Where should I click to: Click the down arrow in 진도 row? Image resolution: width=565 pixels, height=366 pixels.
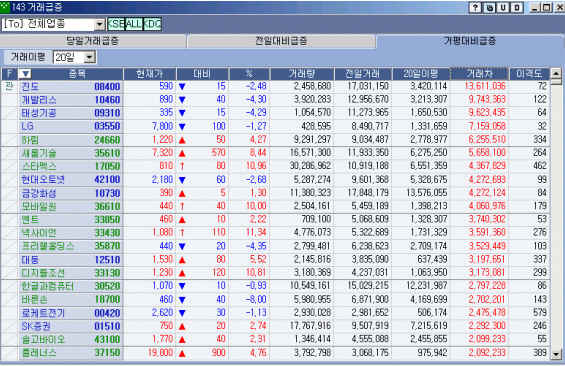coord(182,87)
